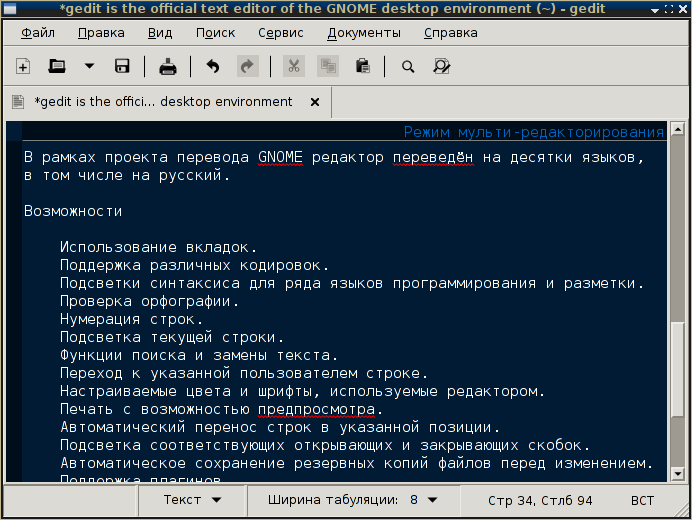Click the word GNOME in the text
The height and width of the screenshot is (520, 692).
point(280,157)
